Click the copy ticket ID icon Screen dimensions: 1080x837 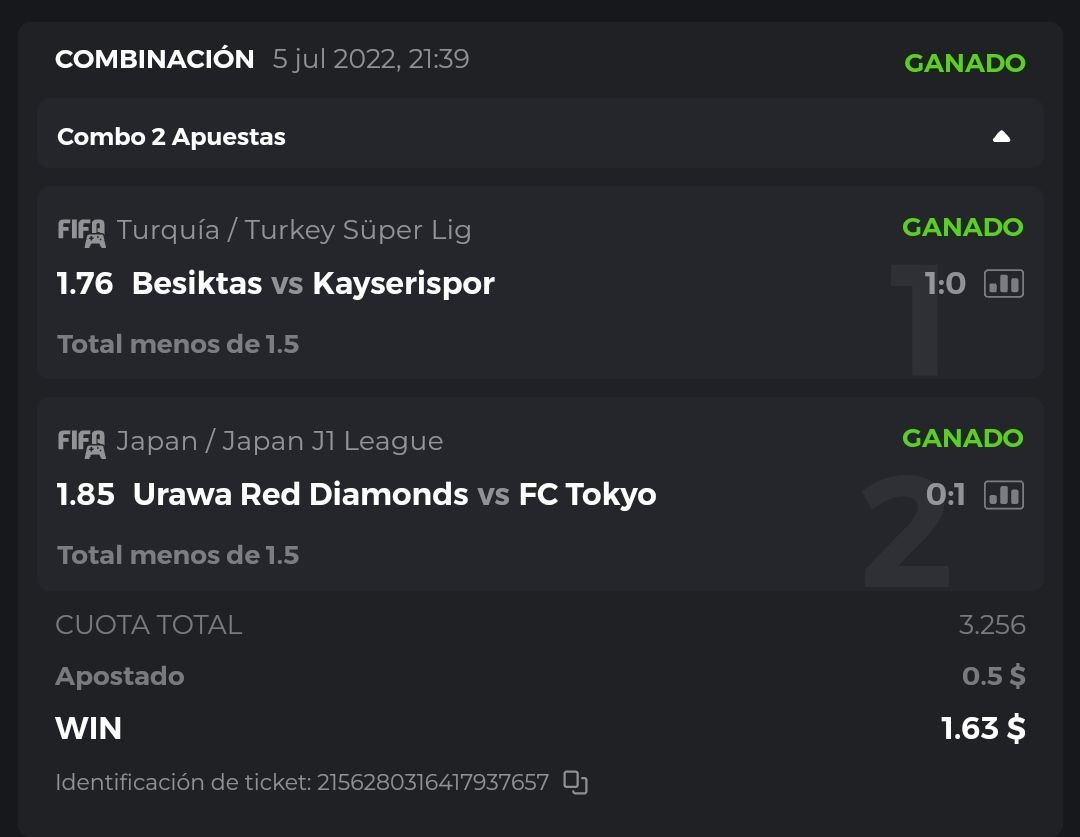coord(575,782)
